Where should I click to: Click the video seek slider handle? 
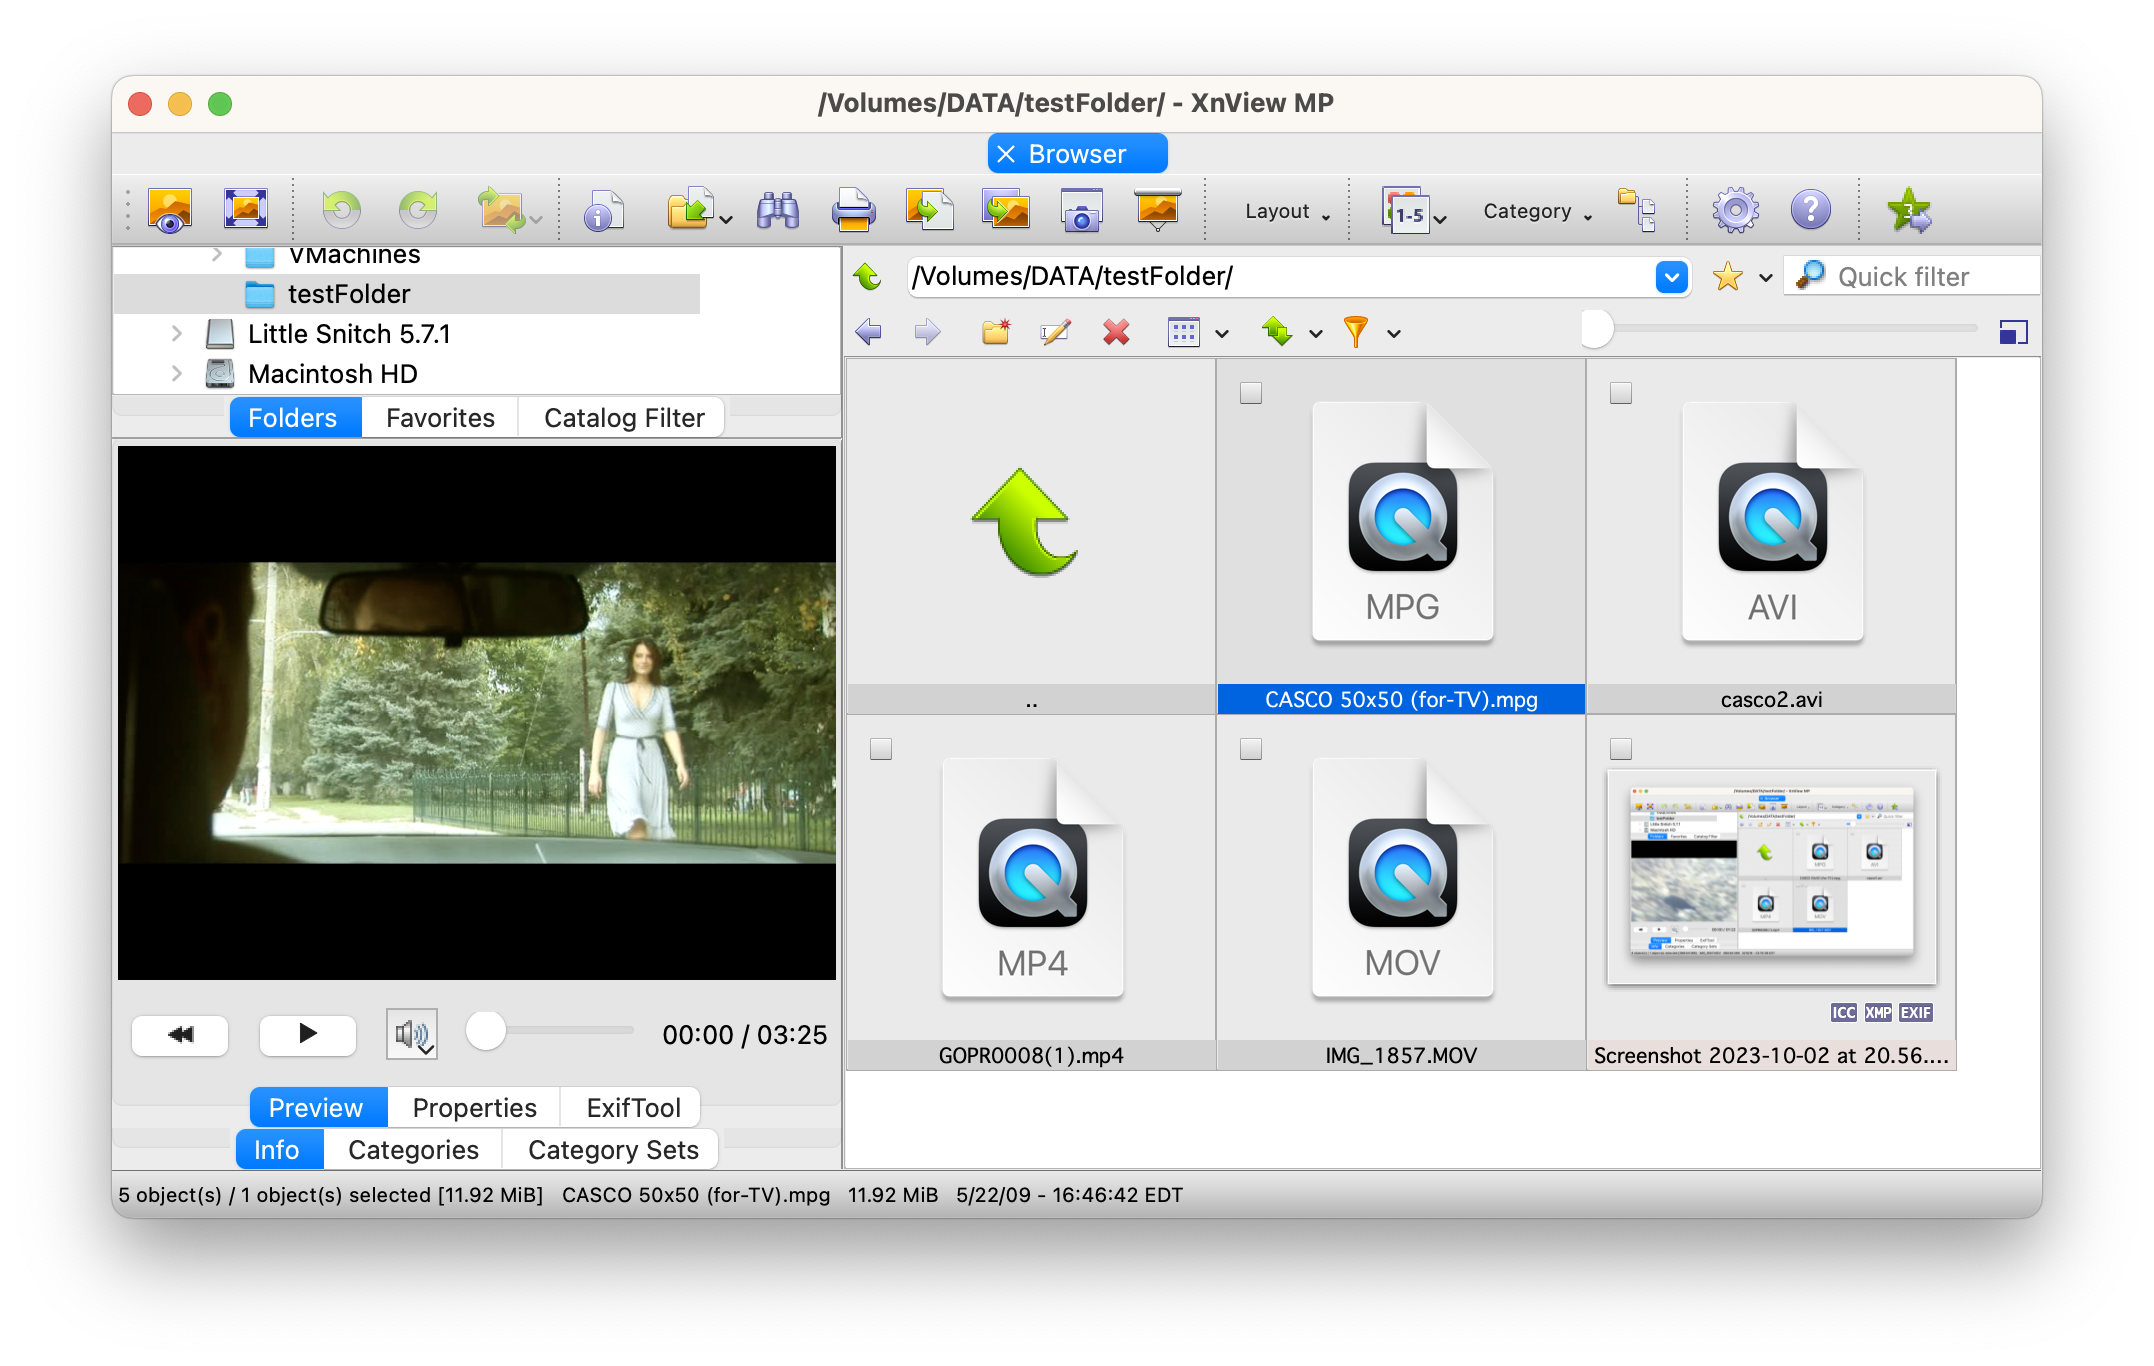(x=486, y=1031)
